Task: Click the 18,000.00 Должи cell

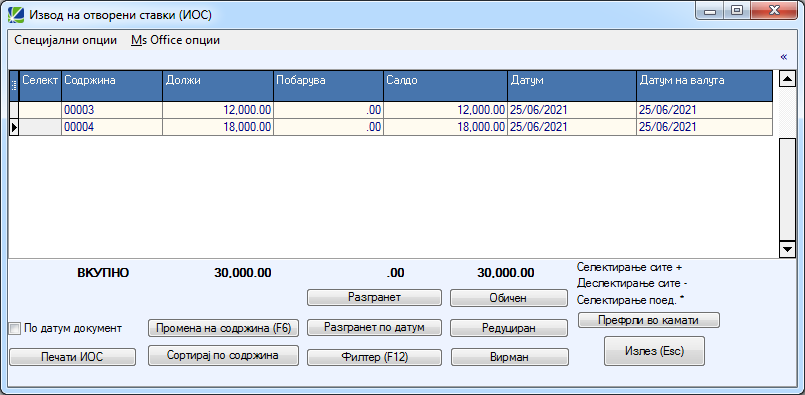Action: click(218, 127)
